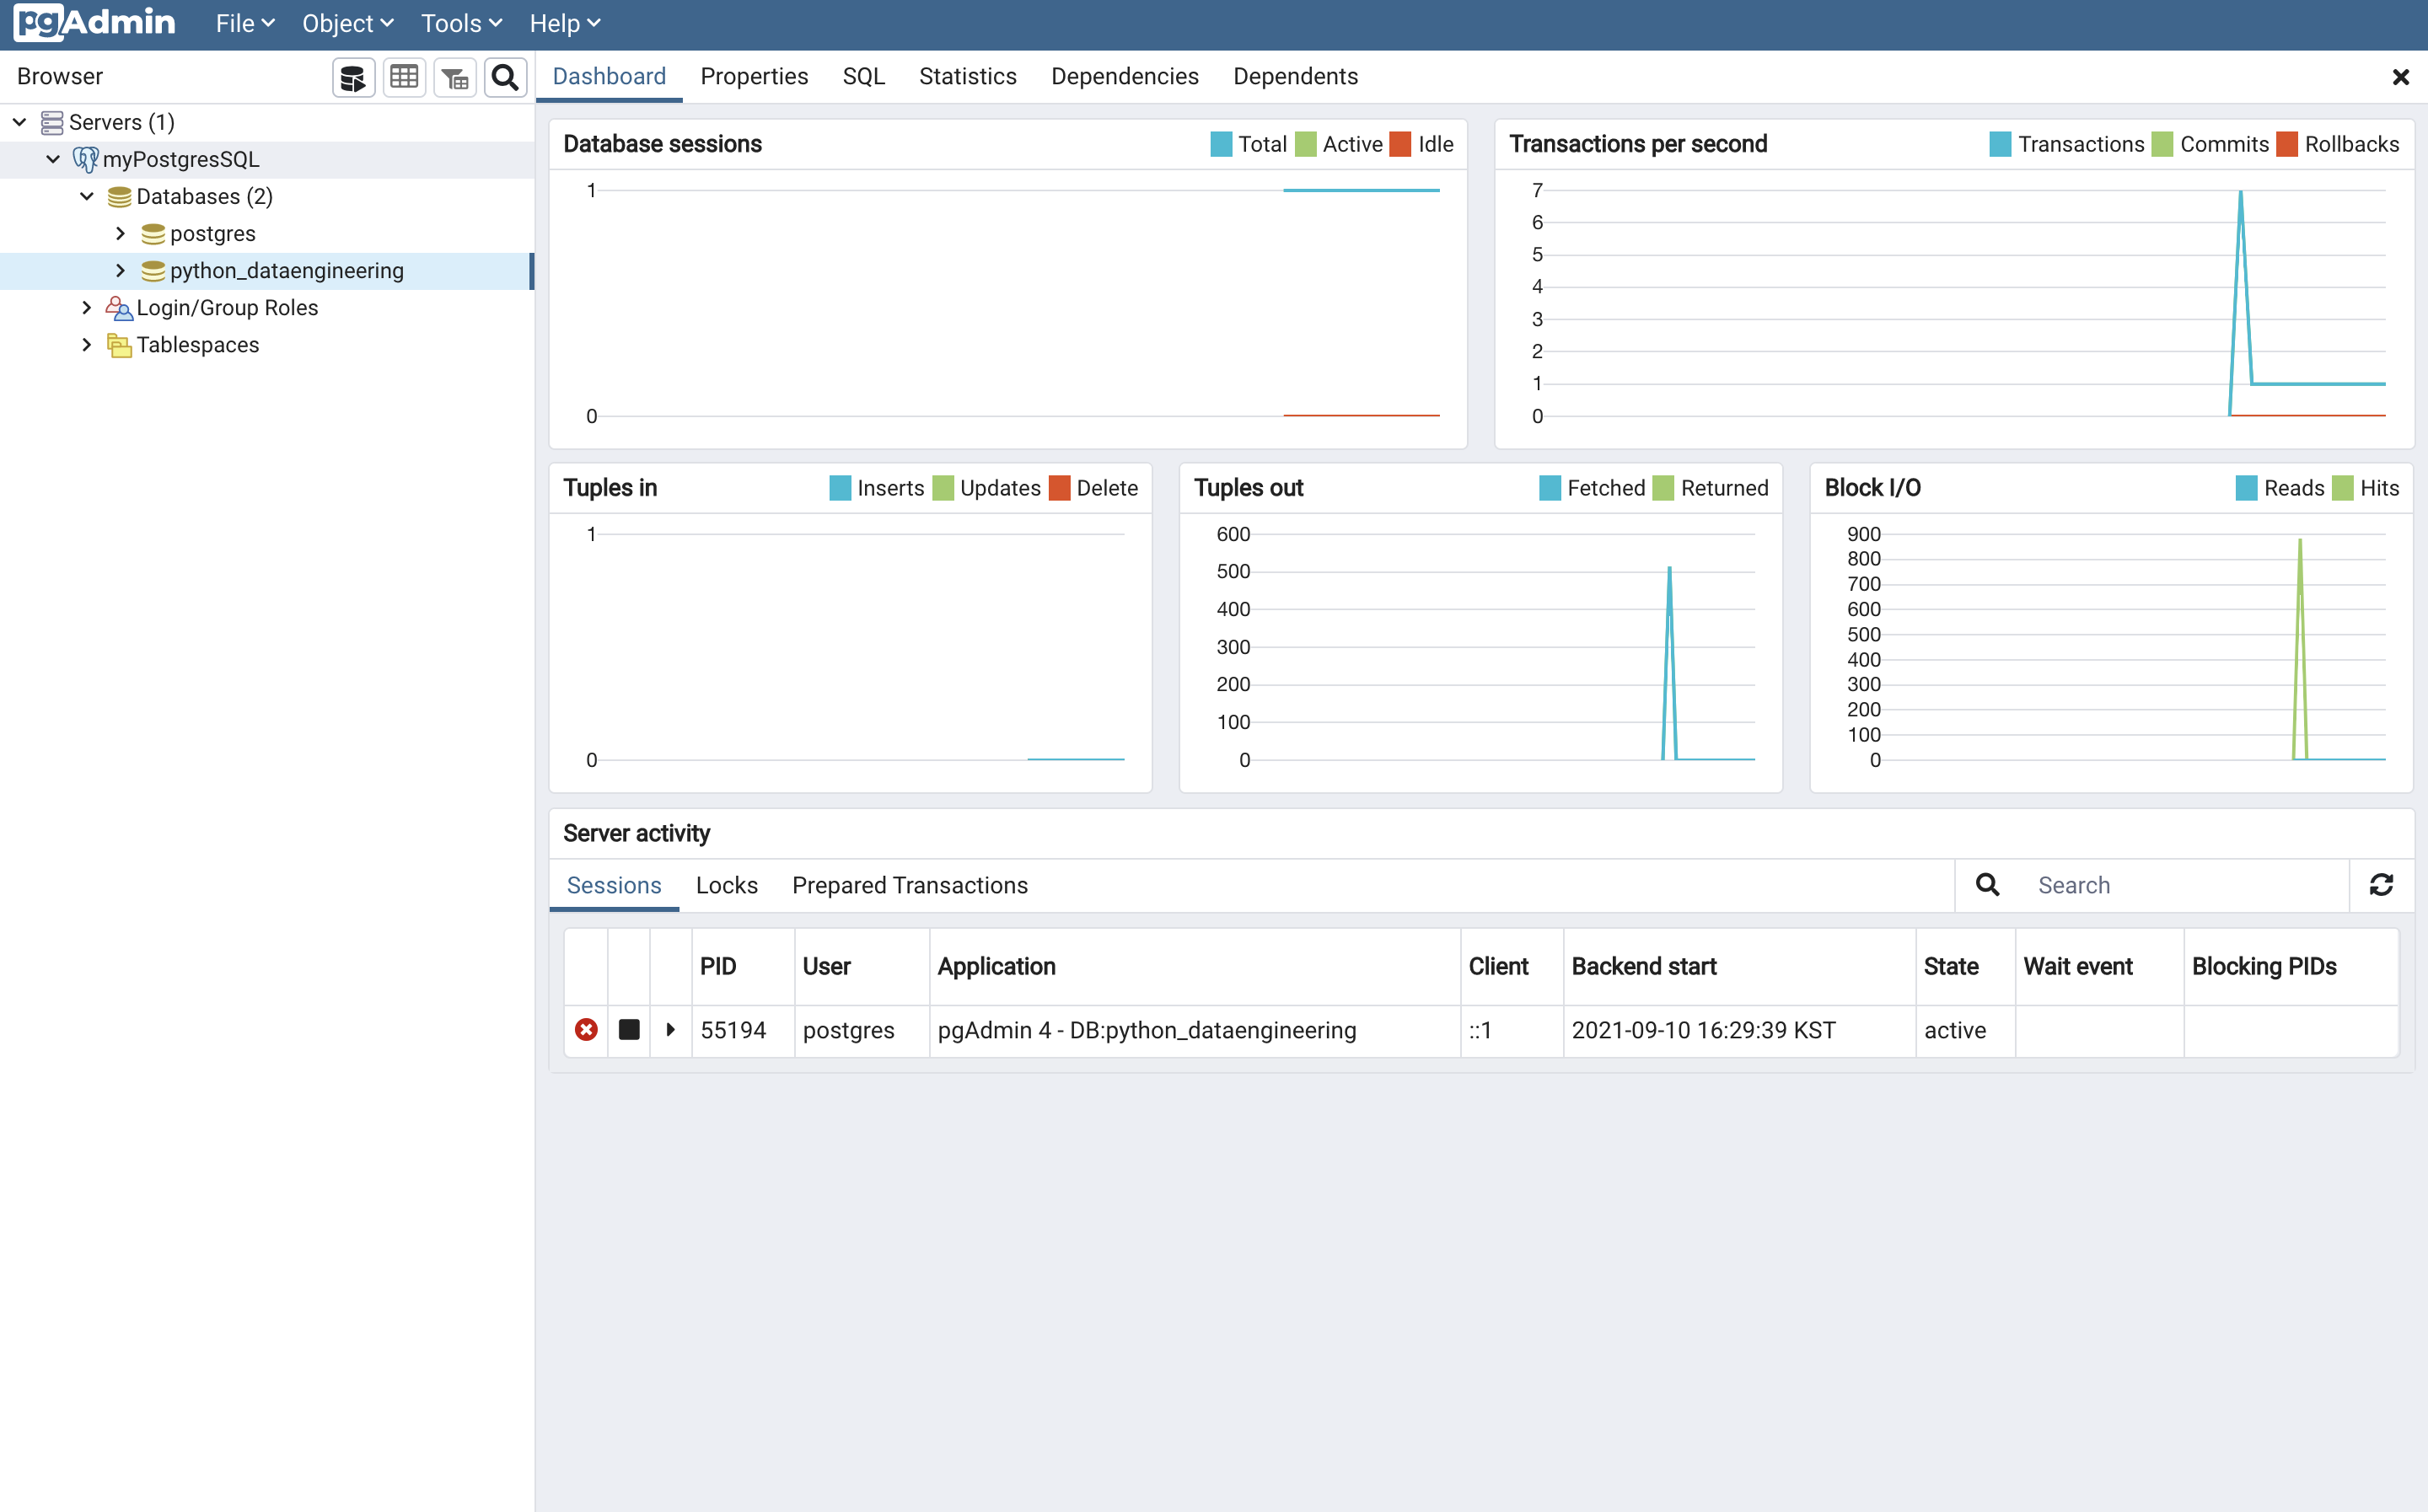The height and width of the screenshot is (1512, 2428).
Task: Click the Filtered Rows toolbar icon
Action: [455, 77]
